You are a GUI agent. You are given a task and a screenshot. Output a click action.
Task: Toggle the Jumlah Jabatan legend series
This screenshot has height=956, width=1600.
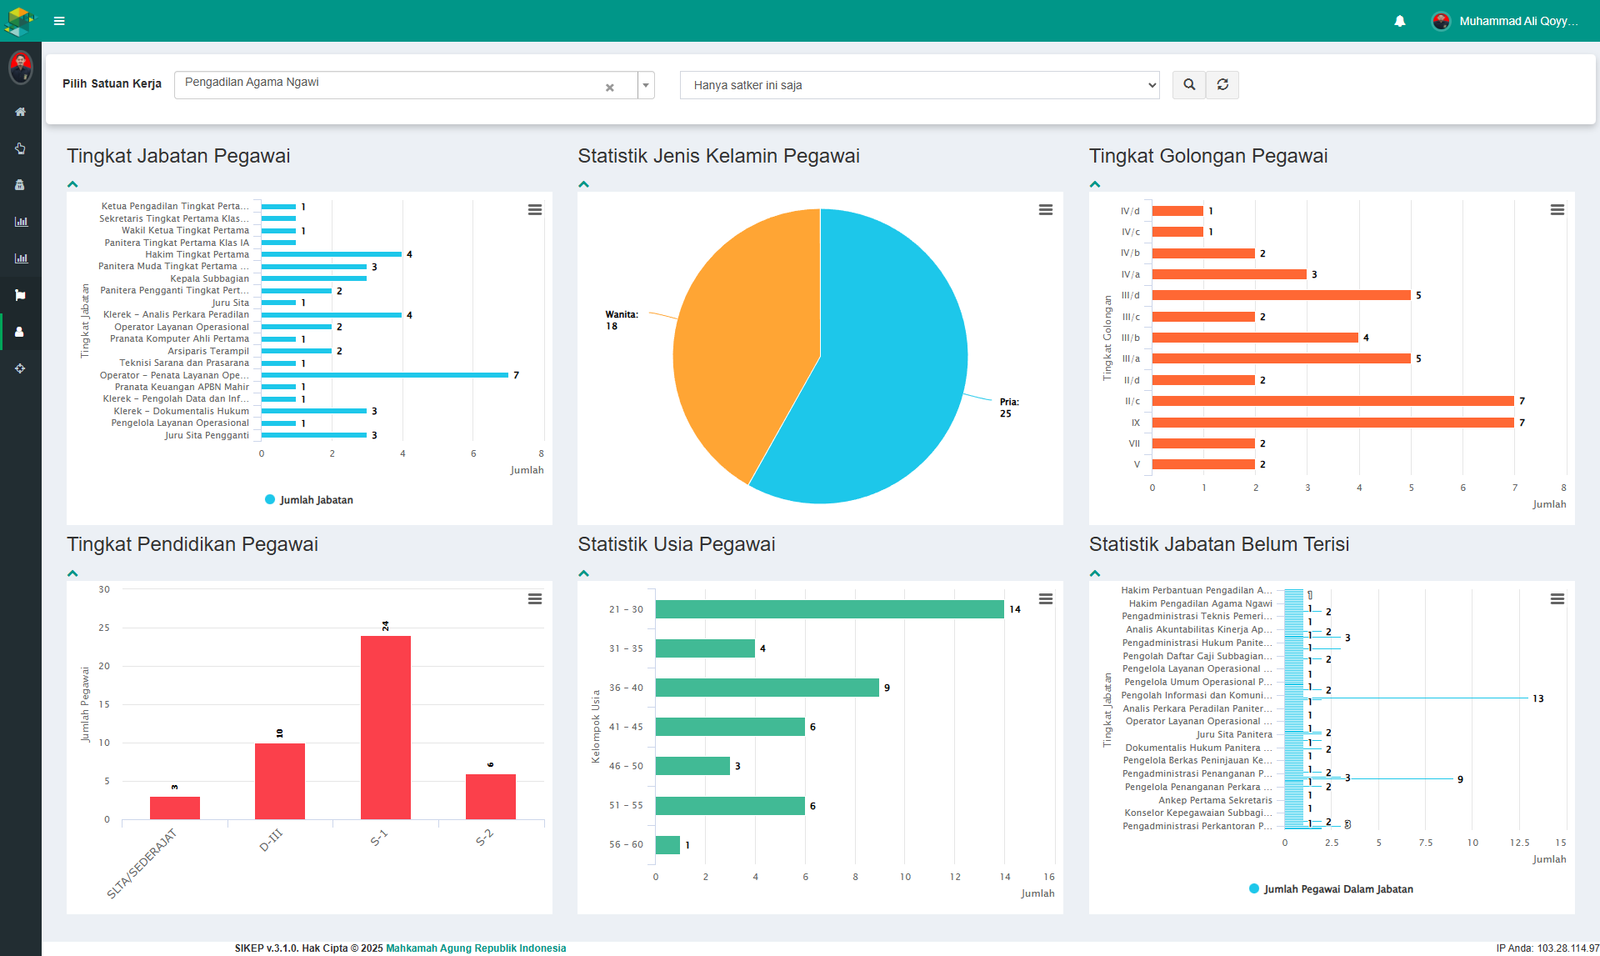coord(309,500)
